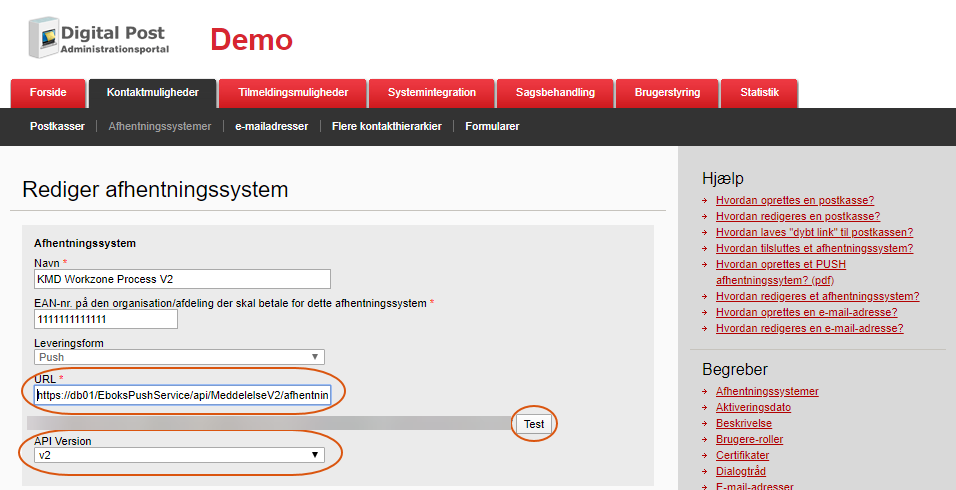Image resolution: width=956 pixels, height=490 pixels.
Task: Open the Postkasser submenu item
Action: coord(57,126)
